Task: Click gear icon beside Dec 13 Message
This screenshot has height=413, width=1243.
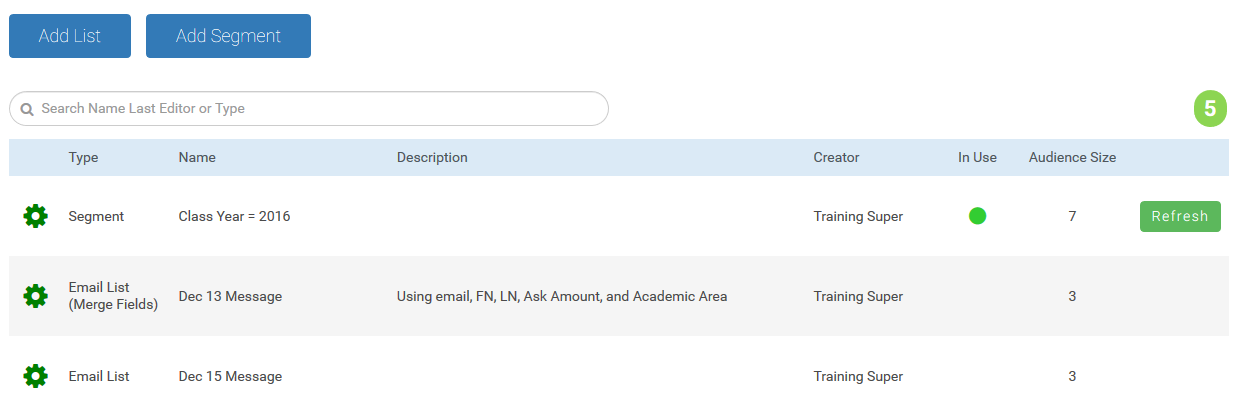Action: coord(35,296)
